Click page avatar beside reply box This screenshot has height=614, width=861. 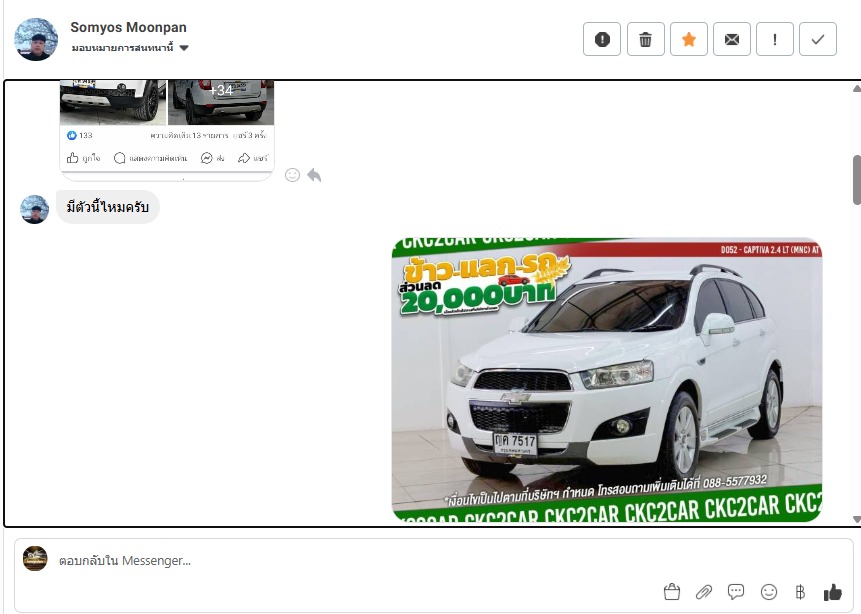35,559
